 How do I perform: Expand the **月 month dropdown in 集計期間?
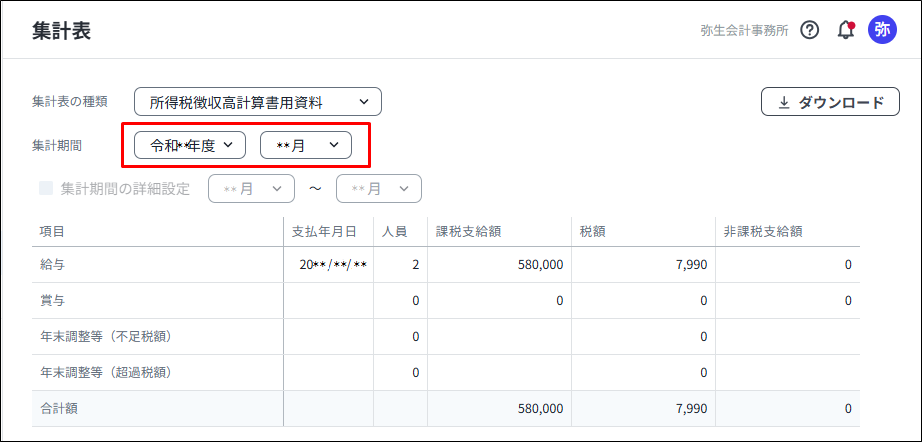pyautogui.click(x=306, y=145)
